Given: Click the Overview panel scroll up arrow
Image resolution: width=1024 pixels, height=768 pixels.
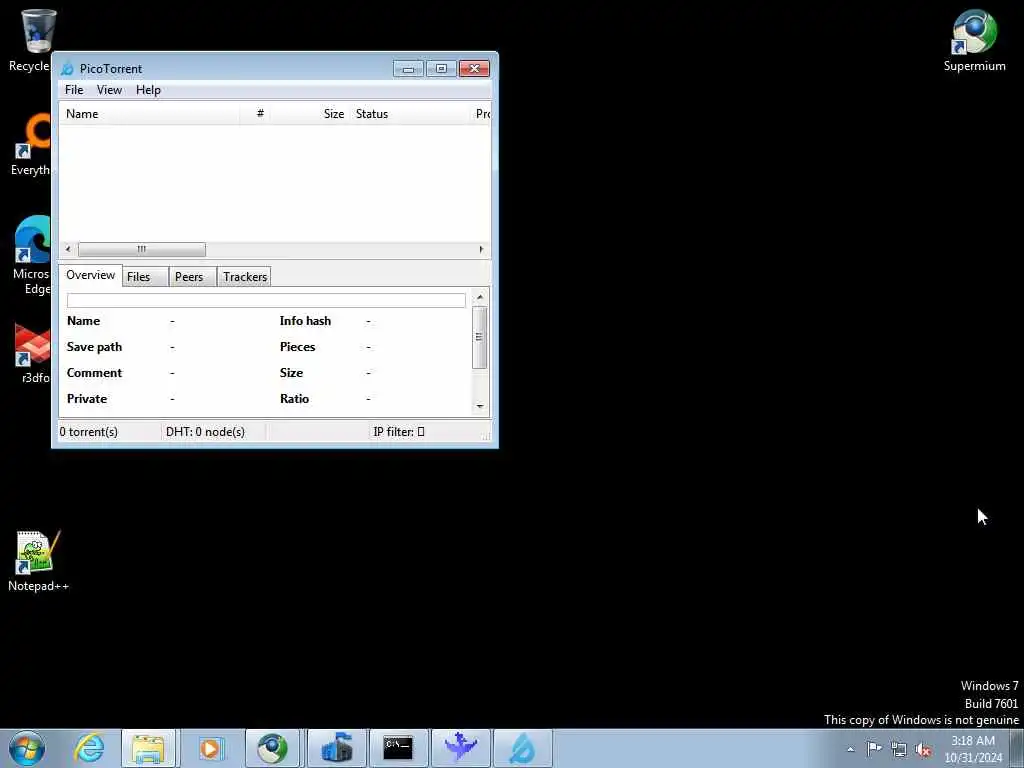Looking at the screenshot, I should coord(480,297).
